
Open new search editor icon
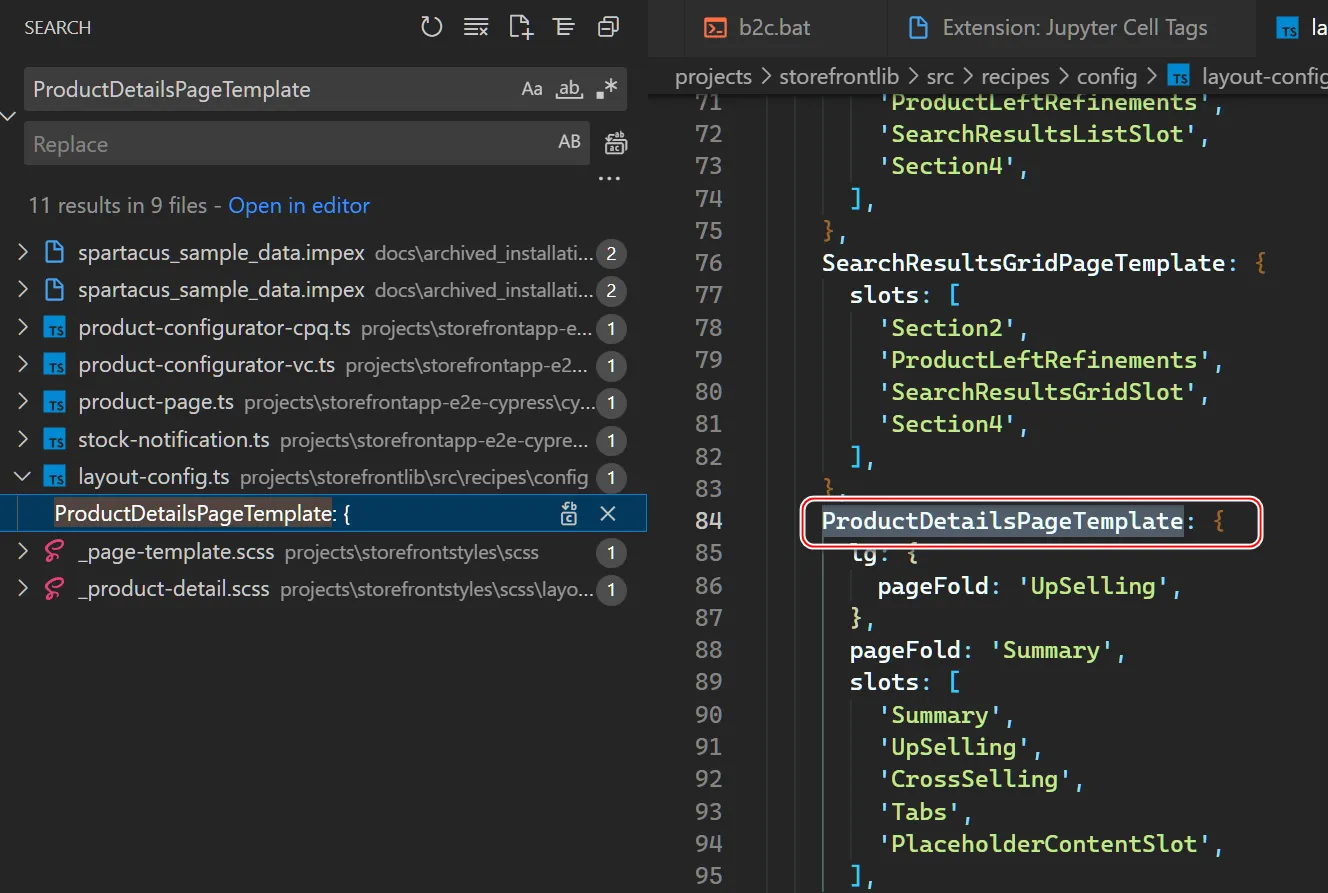point(520,28)
